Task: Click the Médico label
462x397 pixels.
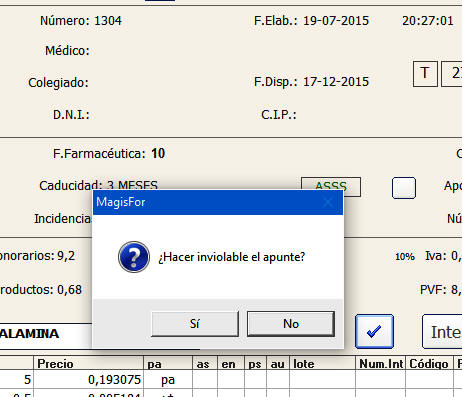Action: tap(67, 51)
